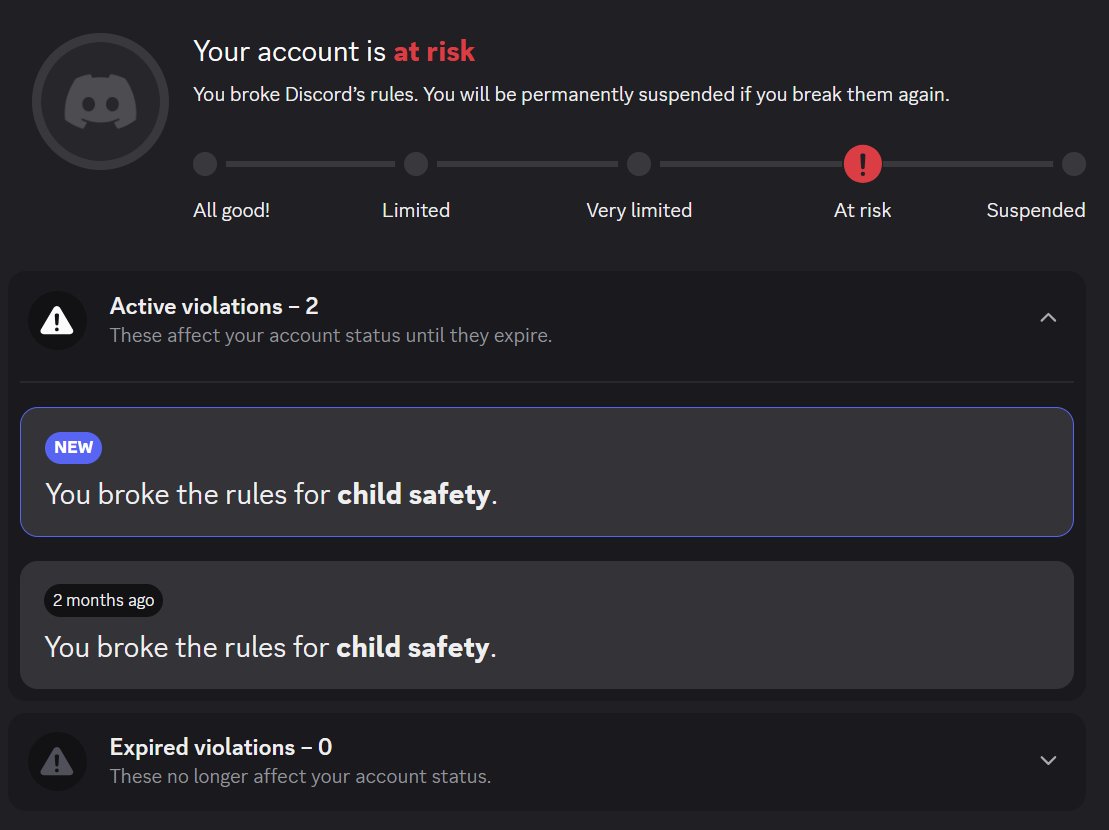1109x830 pixels.
Task: Collapse the Active violations section chevron
Action: (1048, 318)
